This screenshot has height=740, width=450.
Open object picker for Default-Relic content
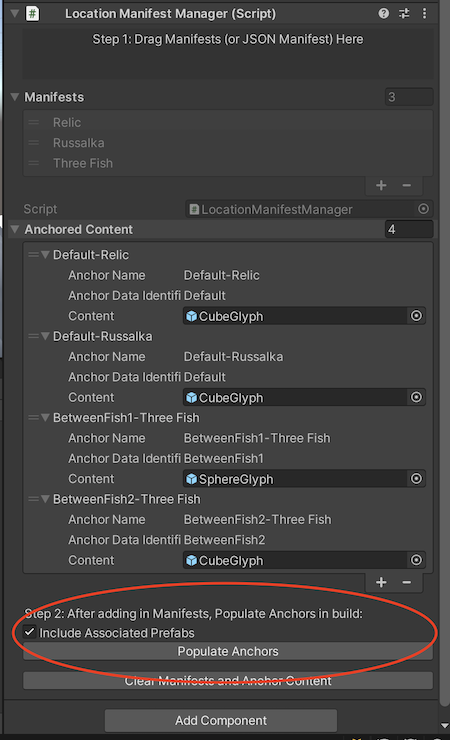[x=416, y=316]
